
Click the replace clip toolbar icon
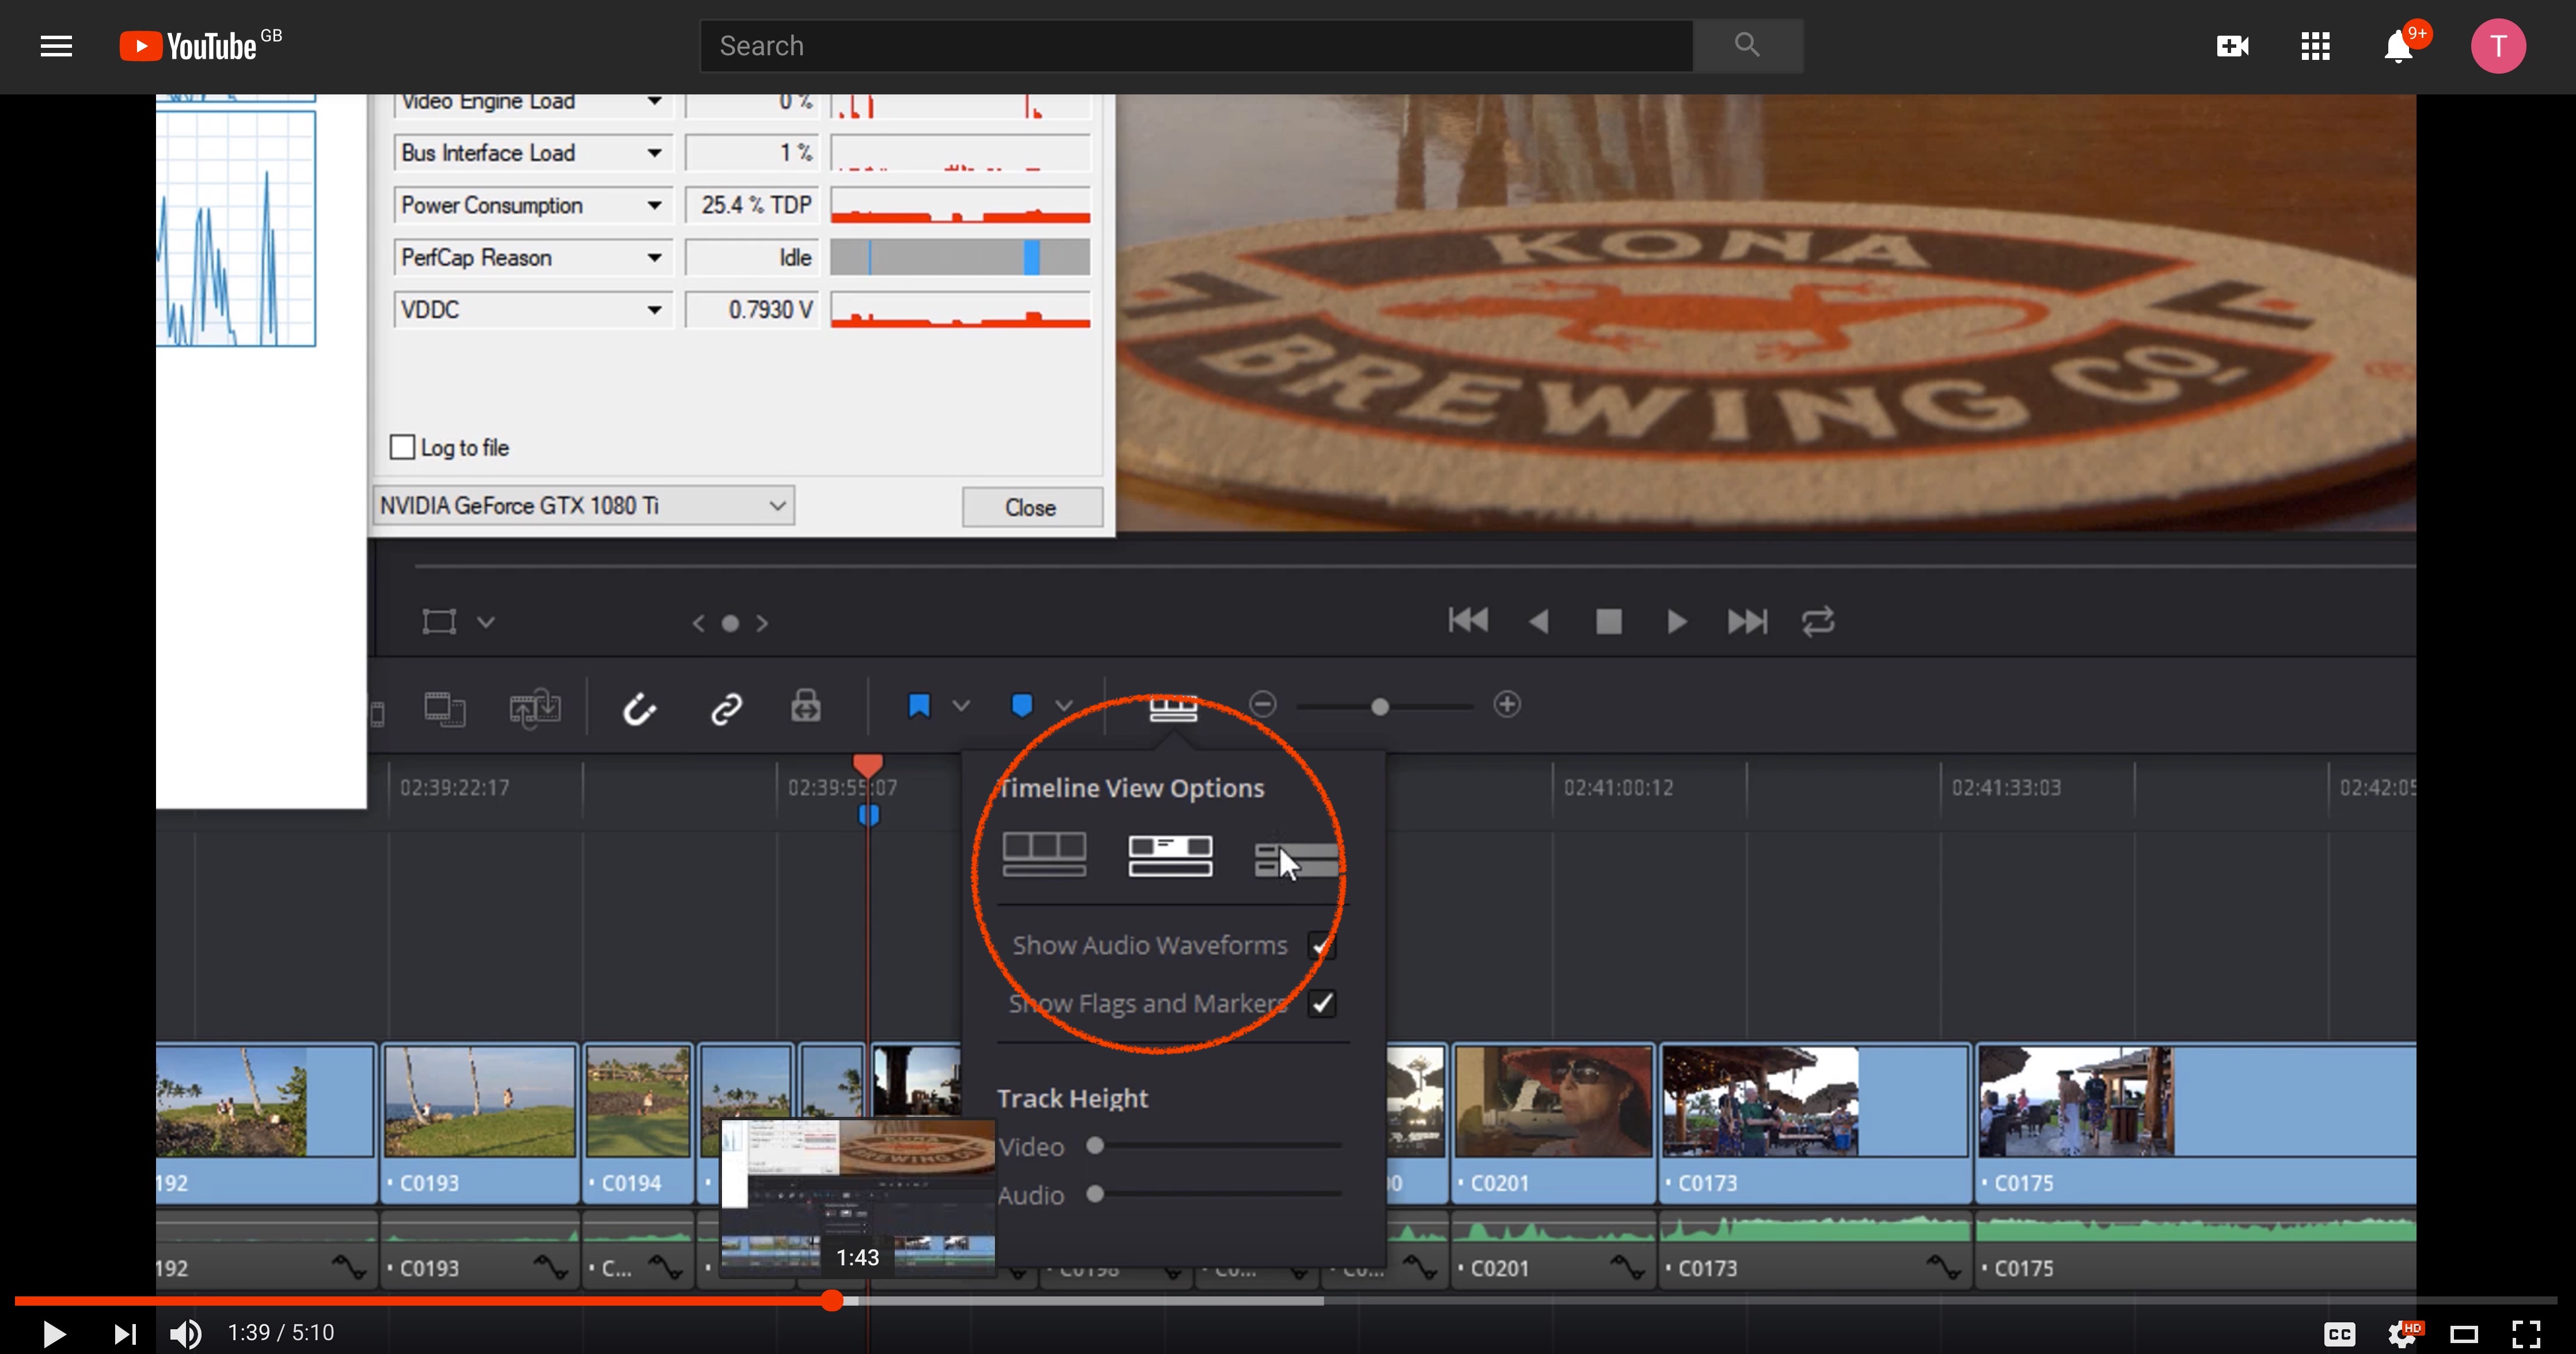click(x=535, y=708)
